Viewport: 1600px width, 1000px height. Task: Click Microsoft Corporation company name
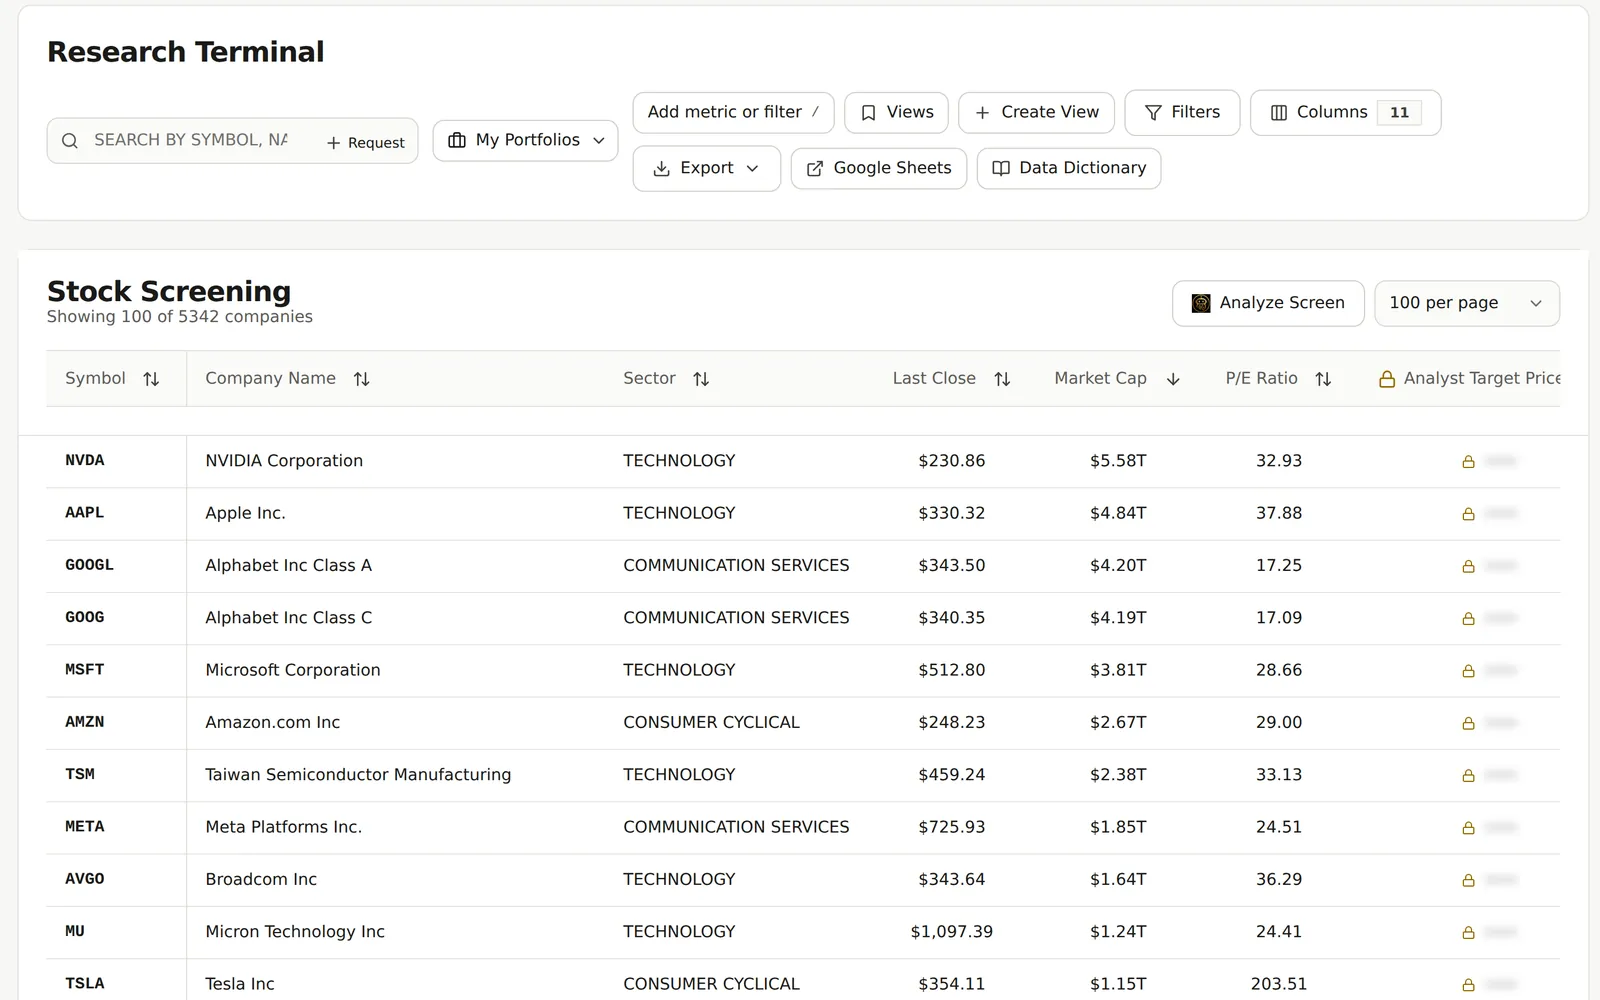tap(293, 670)
